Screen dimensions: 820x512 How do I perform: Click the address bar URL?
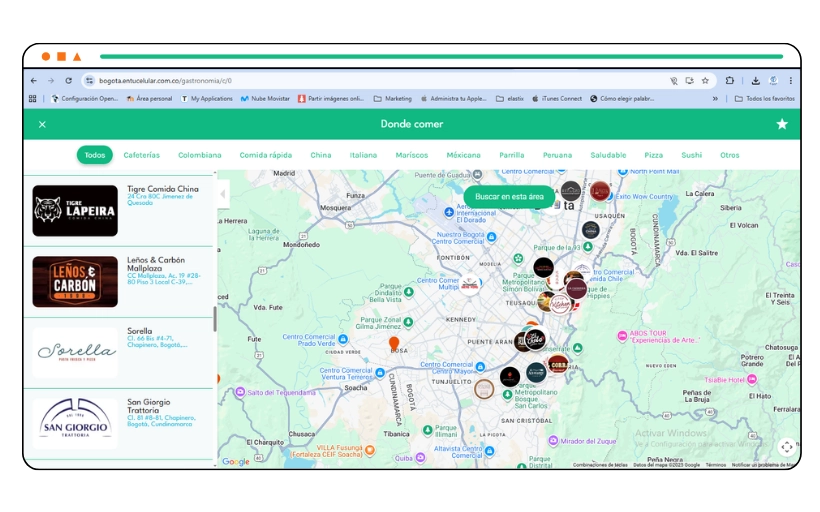pyautogui.click(x=165, y=81)
